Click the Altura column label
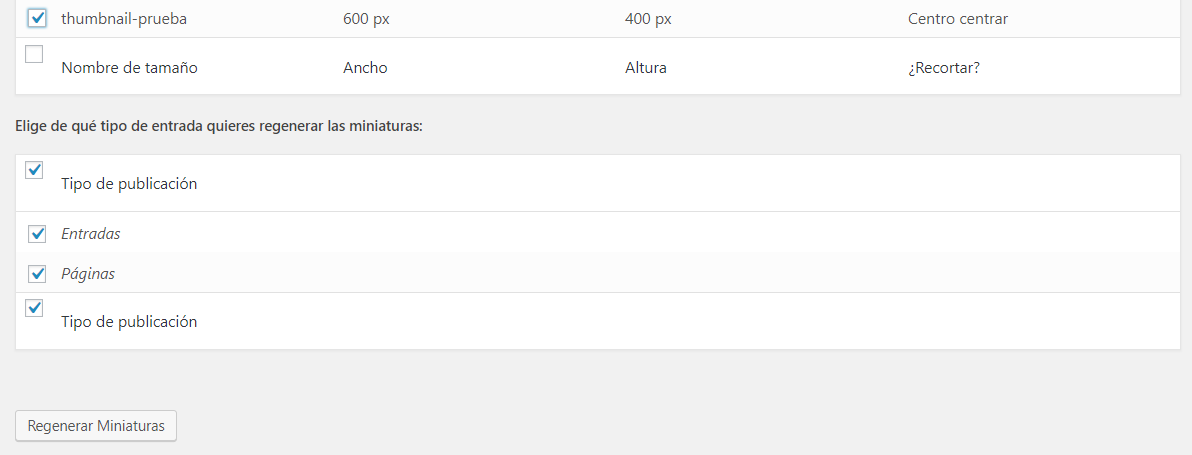Screen dimensions: 1192x455 646,68
